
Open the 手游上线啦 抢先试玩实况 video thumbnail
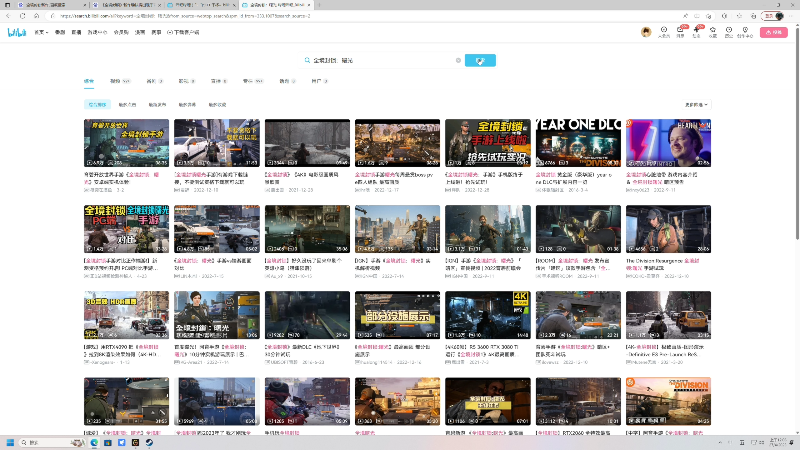488,143
